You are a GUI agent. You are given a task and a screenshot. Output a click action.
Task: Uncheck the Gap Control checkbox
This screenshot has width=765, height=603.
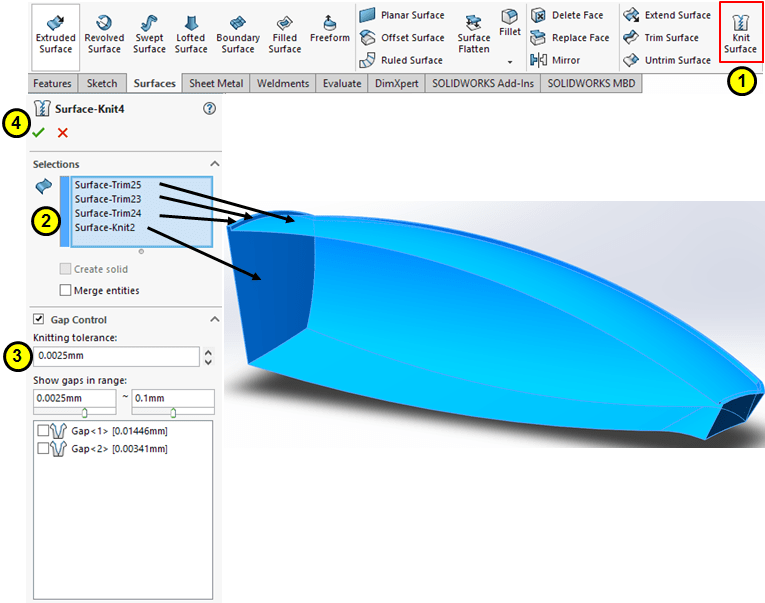pyautogui.click(x=39, y=320)
